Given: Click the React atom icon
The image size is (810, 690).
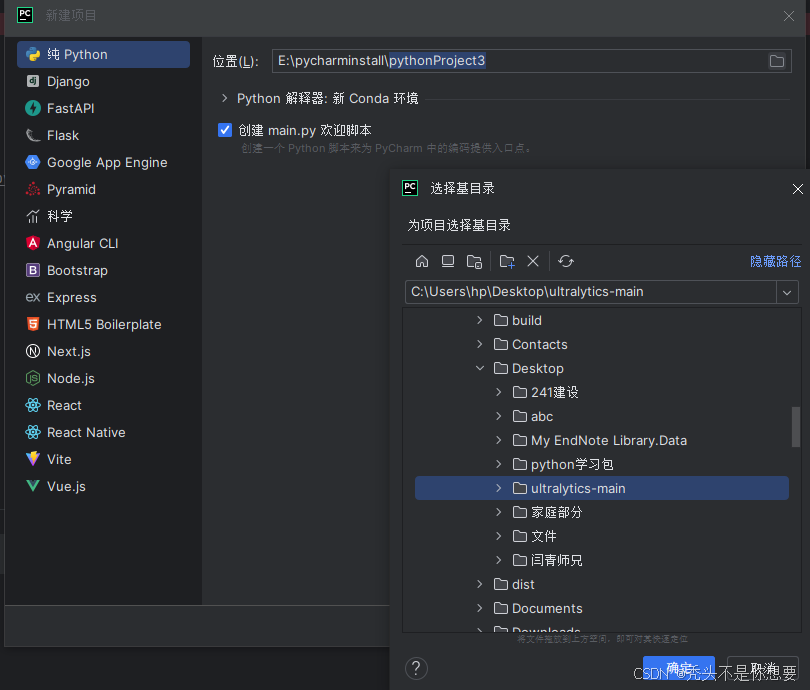Looking at the screenshot, I should click(x=33, y=405).
